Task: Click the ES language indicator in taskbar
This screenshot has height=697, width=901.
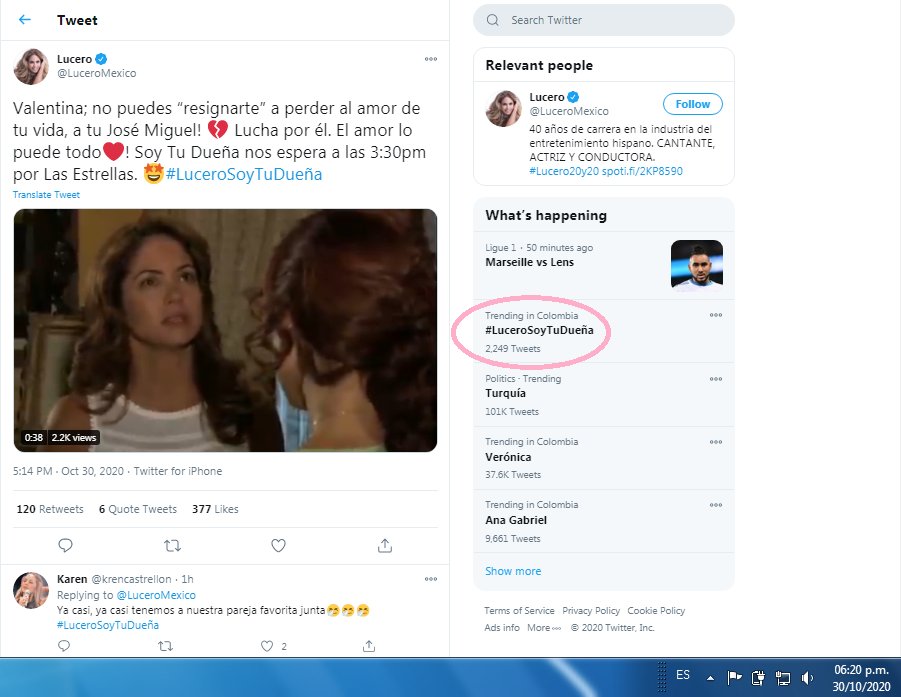Action: click(x=683, y=675)
